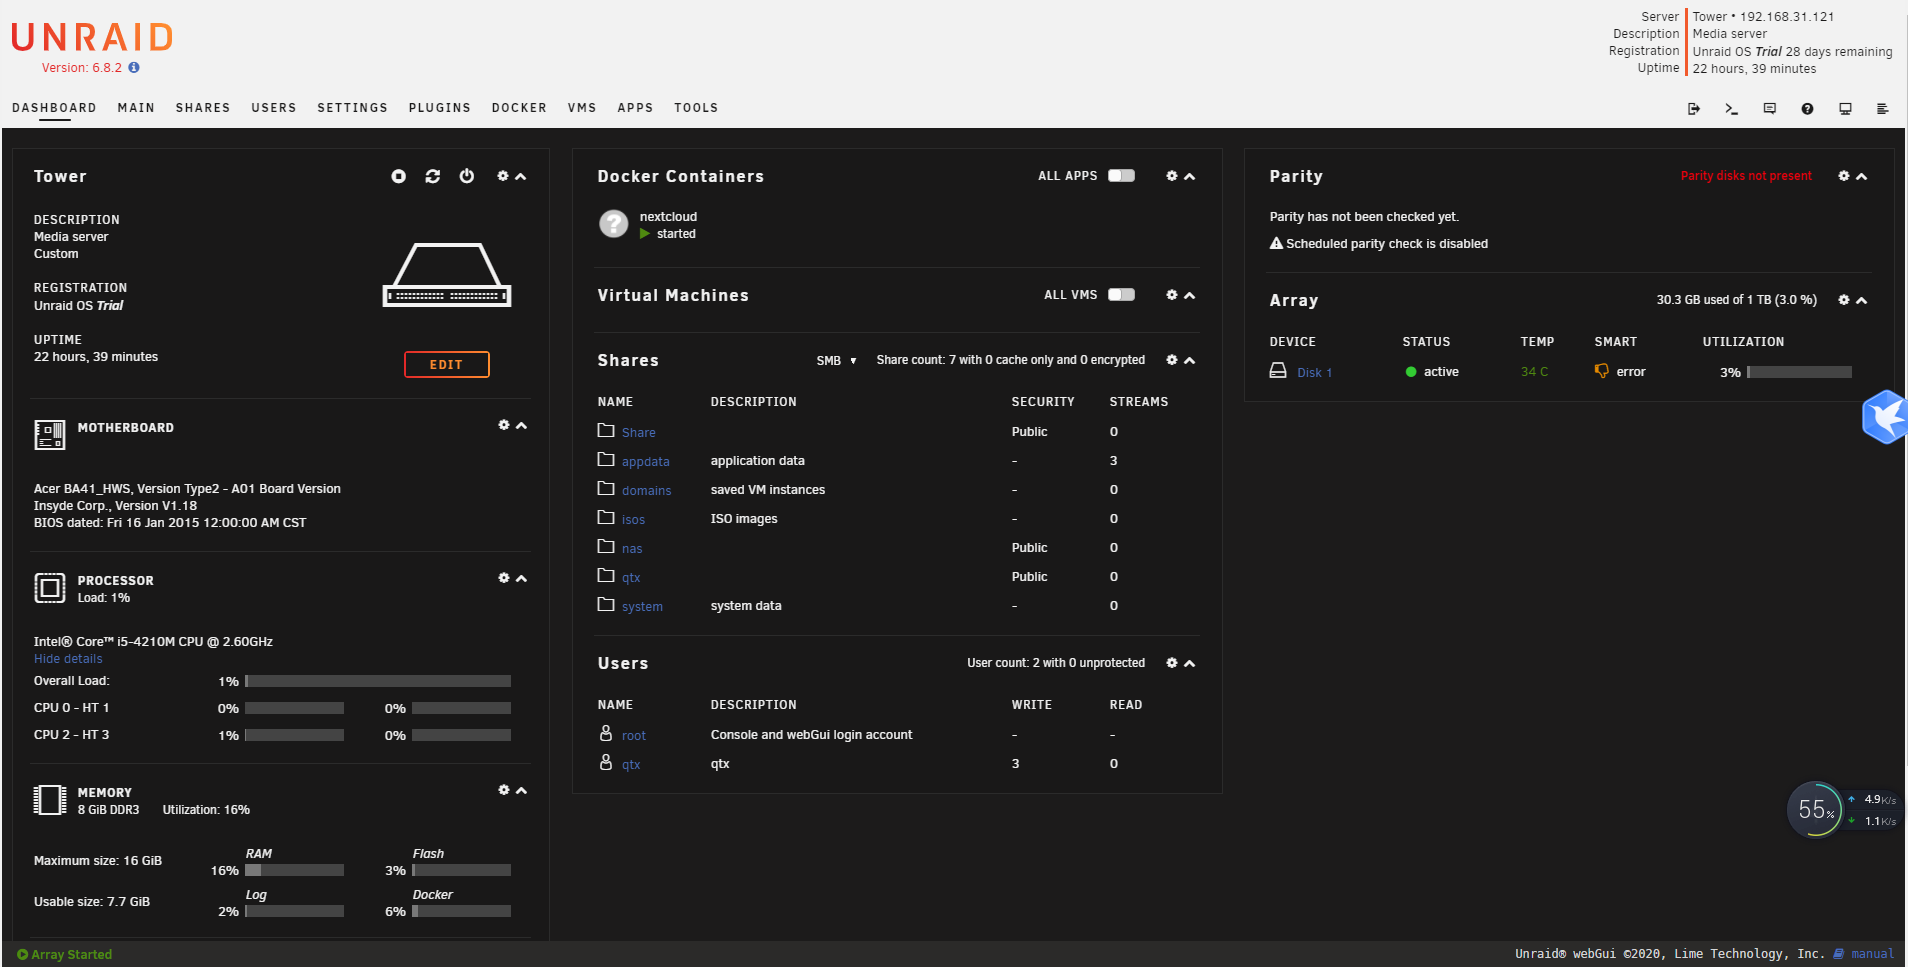Screen dimensions: 1908x967
Task: Open the Apps tab
Action: 635,108
